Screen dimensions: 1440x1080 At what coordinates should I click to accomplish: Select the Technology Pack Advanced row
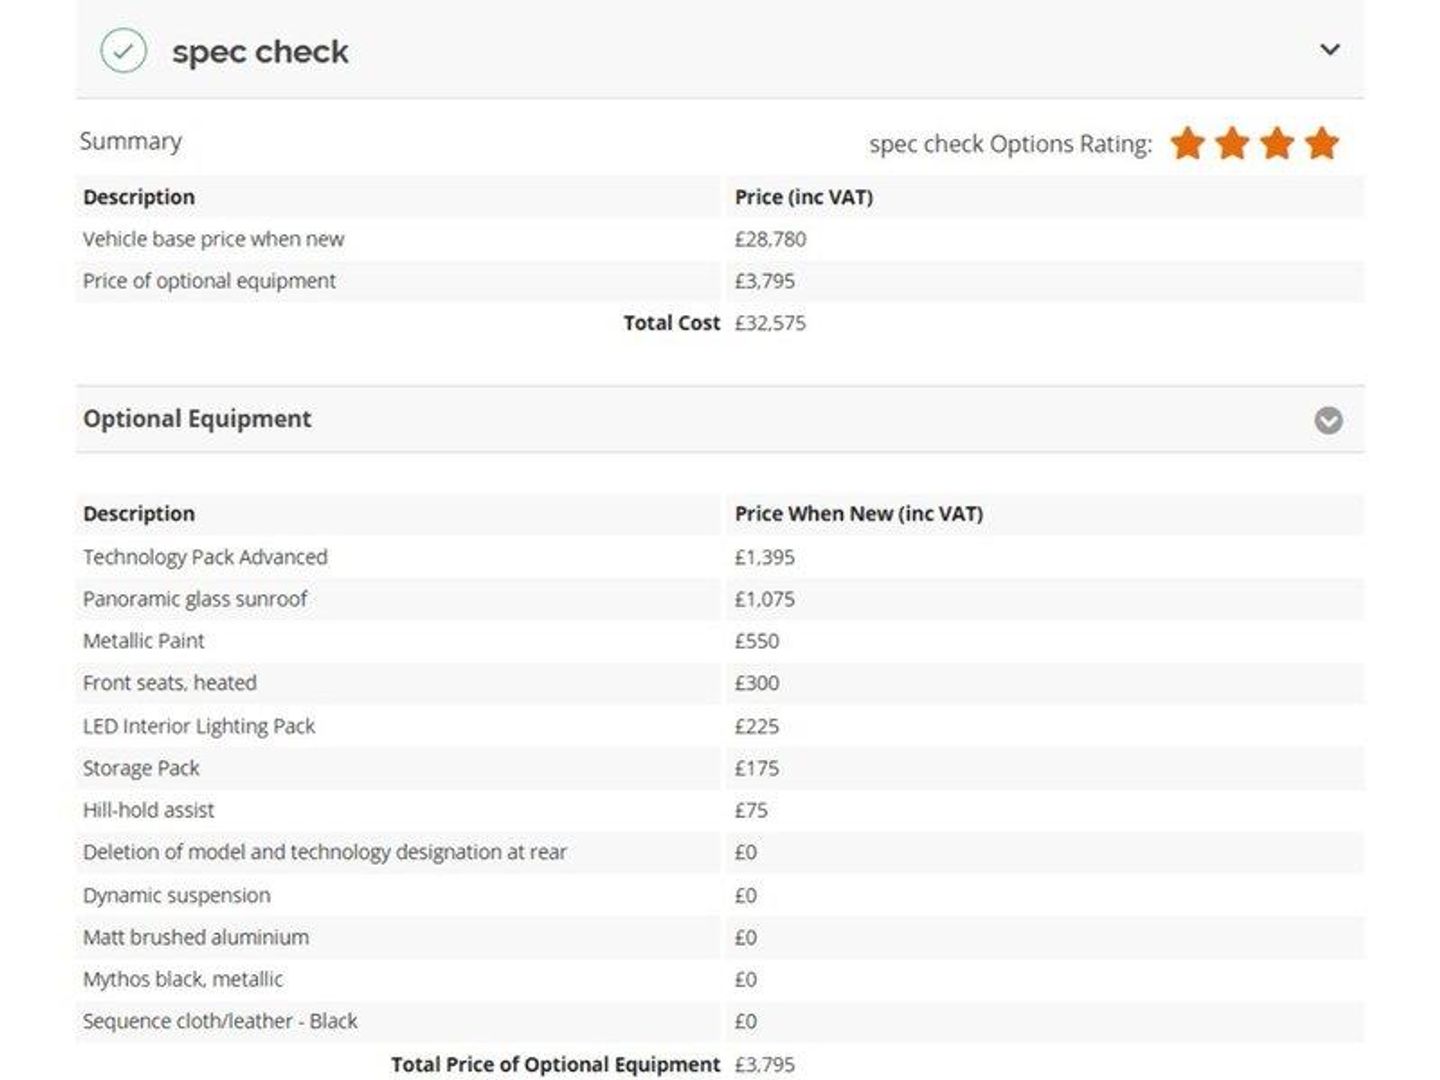(720, 557)
